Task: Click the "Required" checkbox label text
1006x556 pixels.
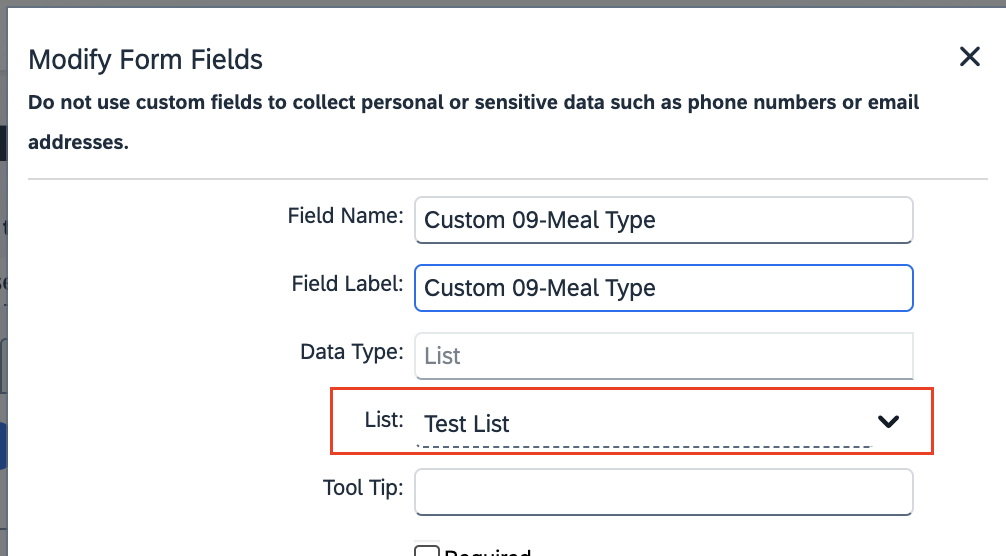Action: (x=487, y=552)
